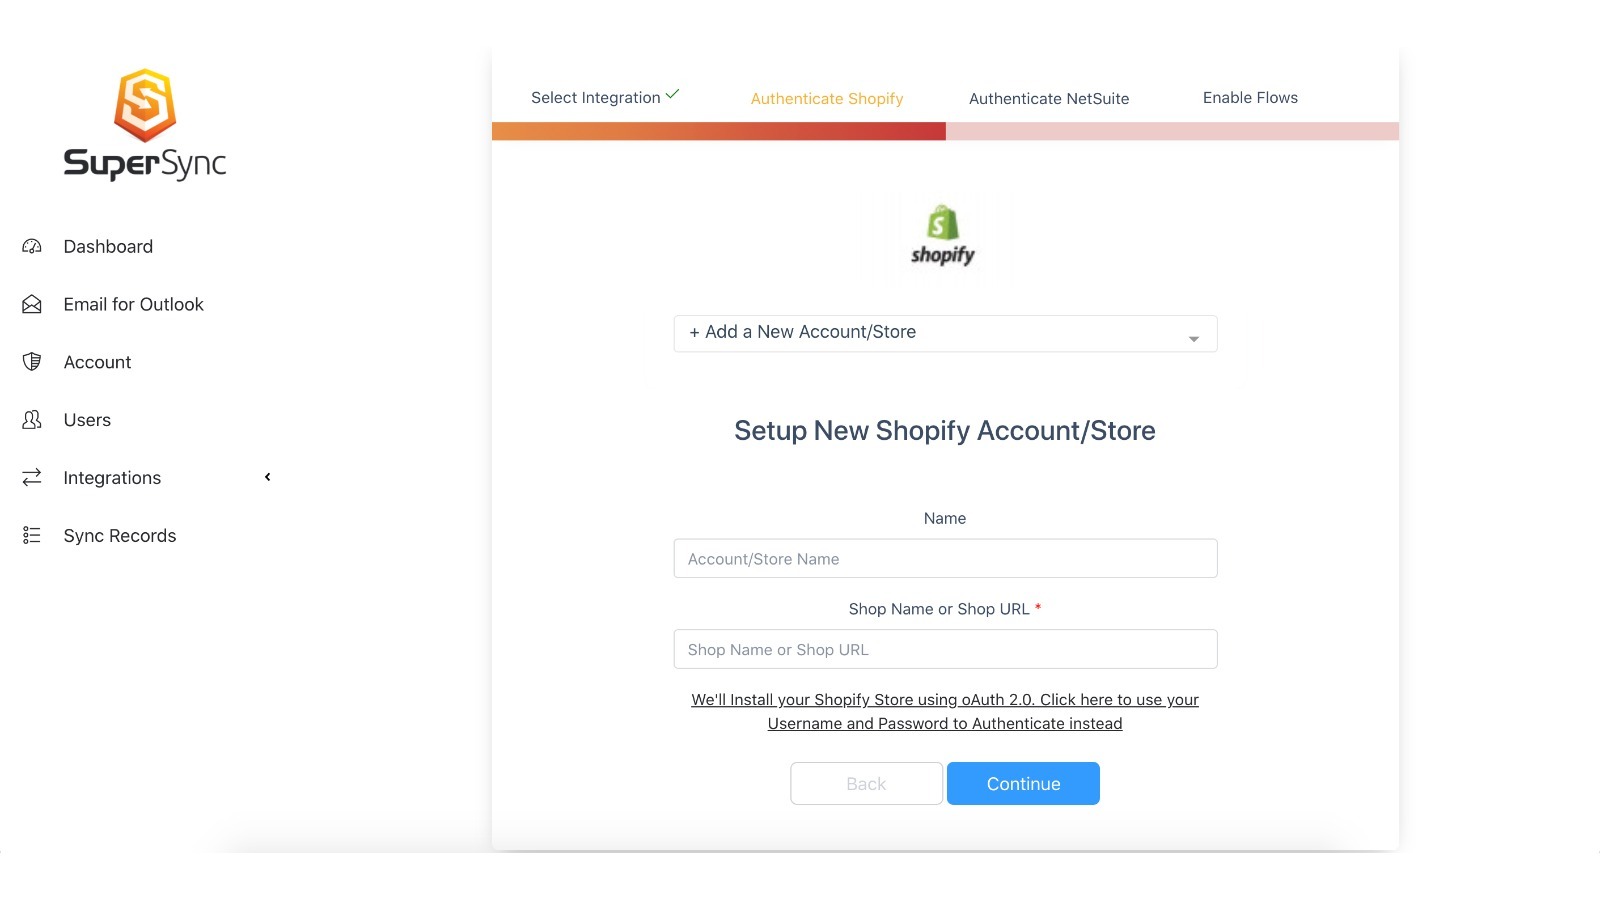Open the Add a New Account/Store dropdown
1600x900 pixels.
[945, 333]
